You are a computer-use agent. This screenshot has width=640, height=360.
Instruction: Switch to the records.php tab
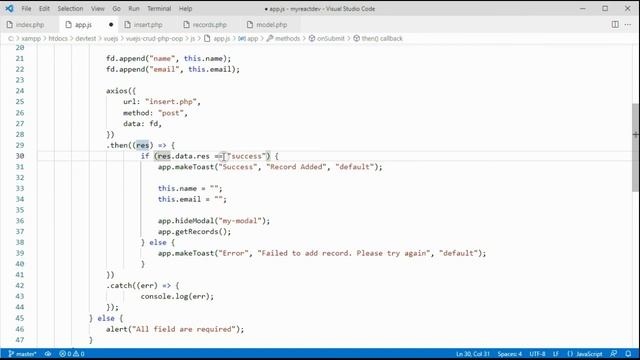[x=209, y=25]
